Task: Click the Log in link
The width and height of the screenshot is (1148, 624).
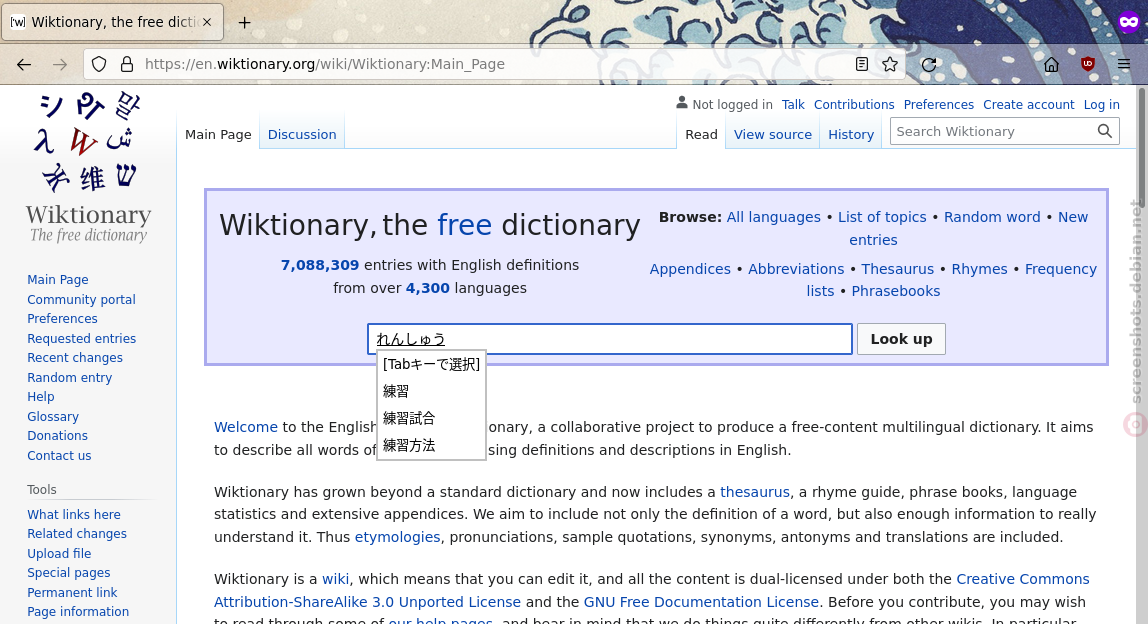Action: tap(1101, 105)
